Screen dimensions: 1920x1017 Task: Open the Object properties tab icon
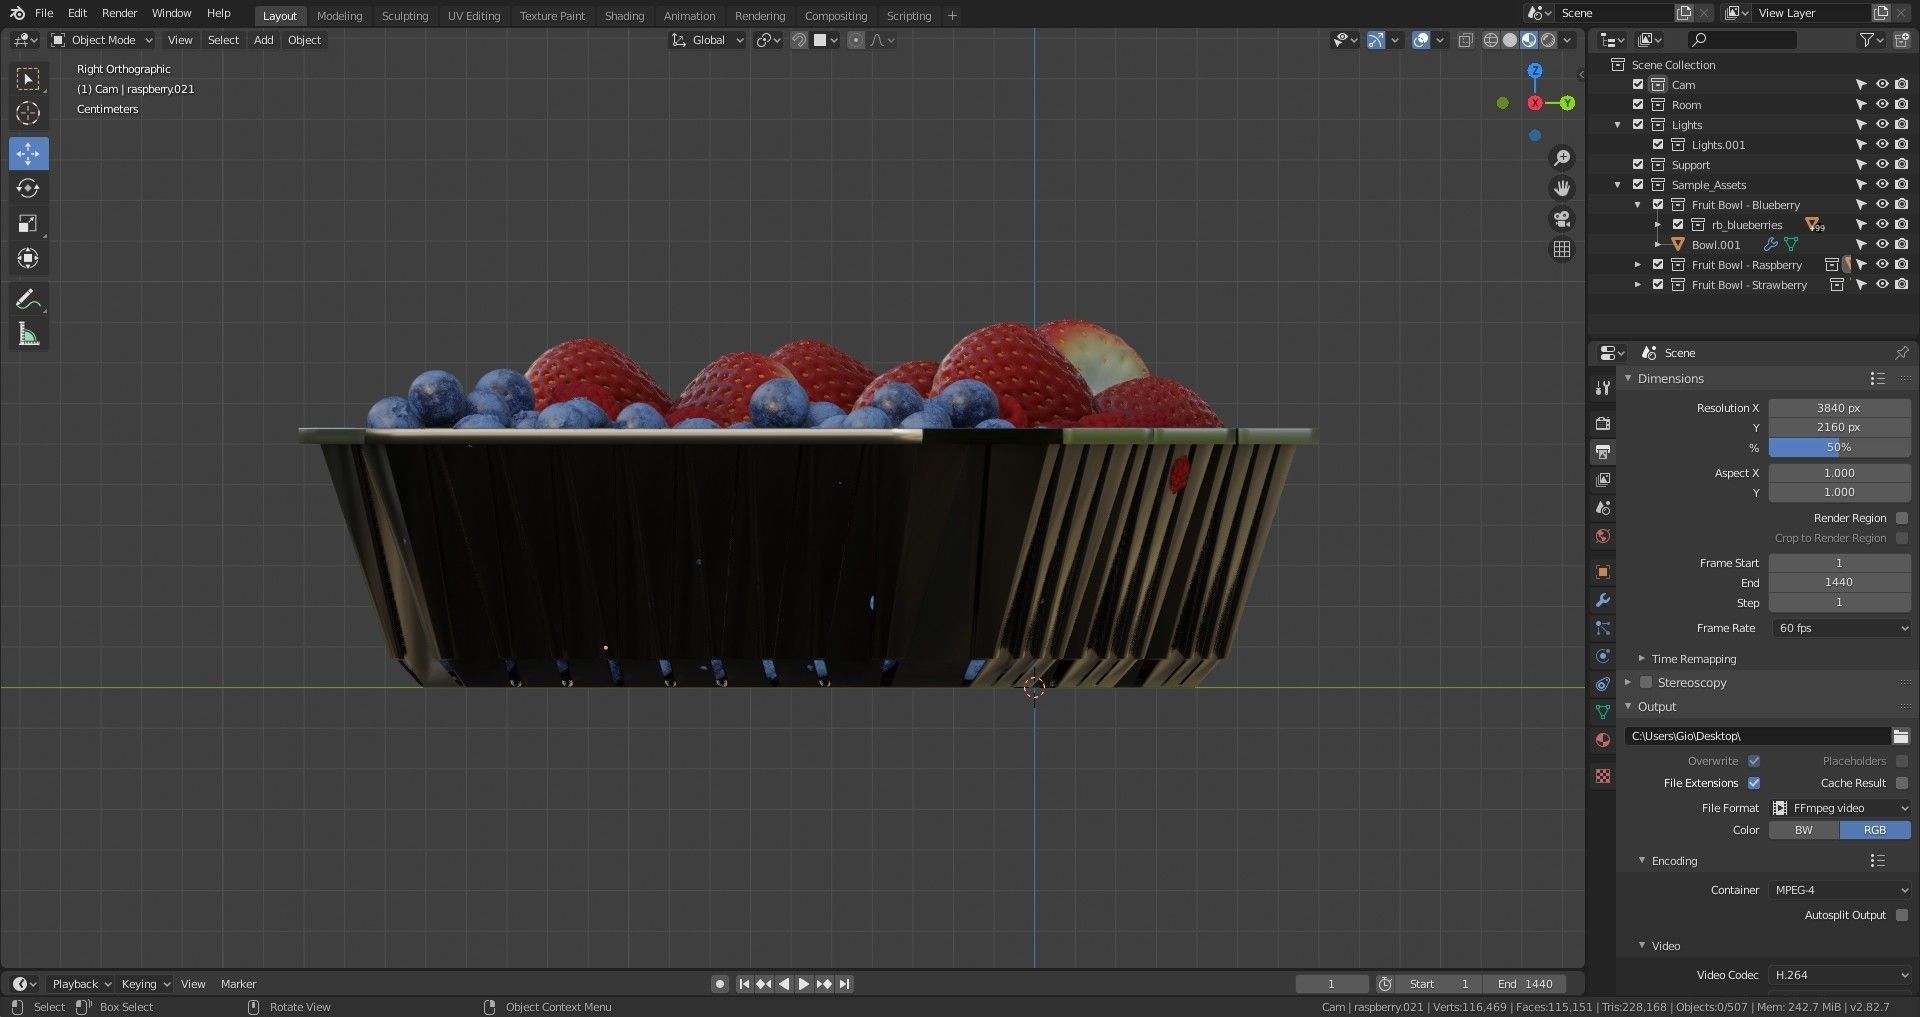(x=1603, y=572)
